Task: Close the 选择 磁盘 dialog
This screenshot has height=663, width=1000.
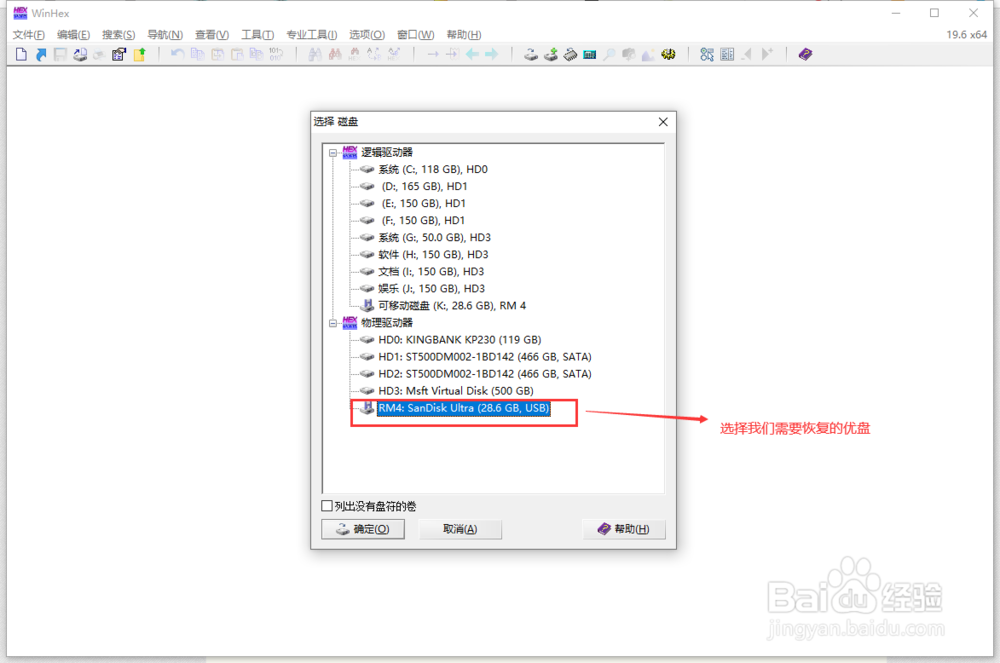Action: tap(663, 122)
